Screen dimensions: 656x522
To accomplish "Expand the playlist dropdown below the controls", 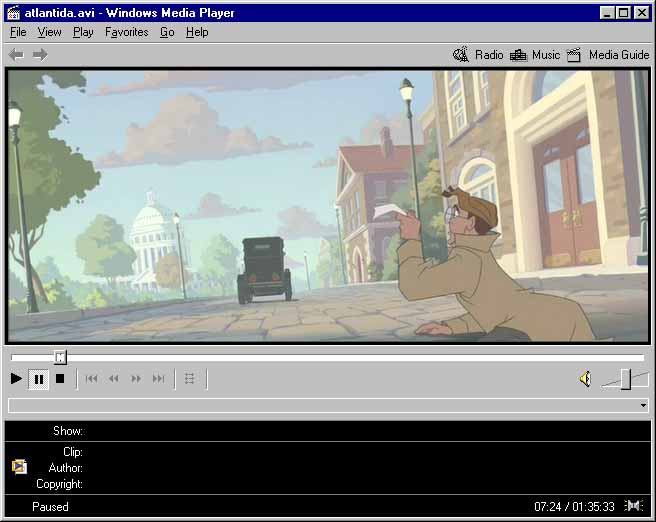I will (643, 406).
